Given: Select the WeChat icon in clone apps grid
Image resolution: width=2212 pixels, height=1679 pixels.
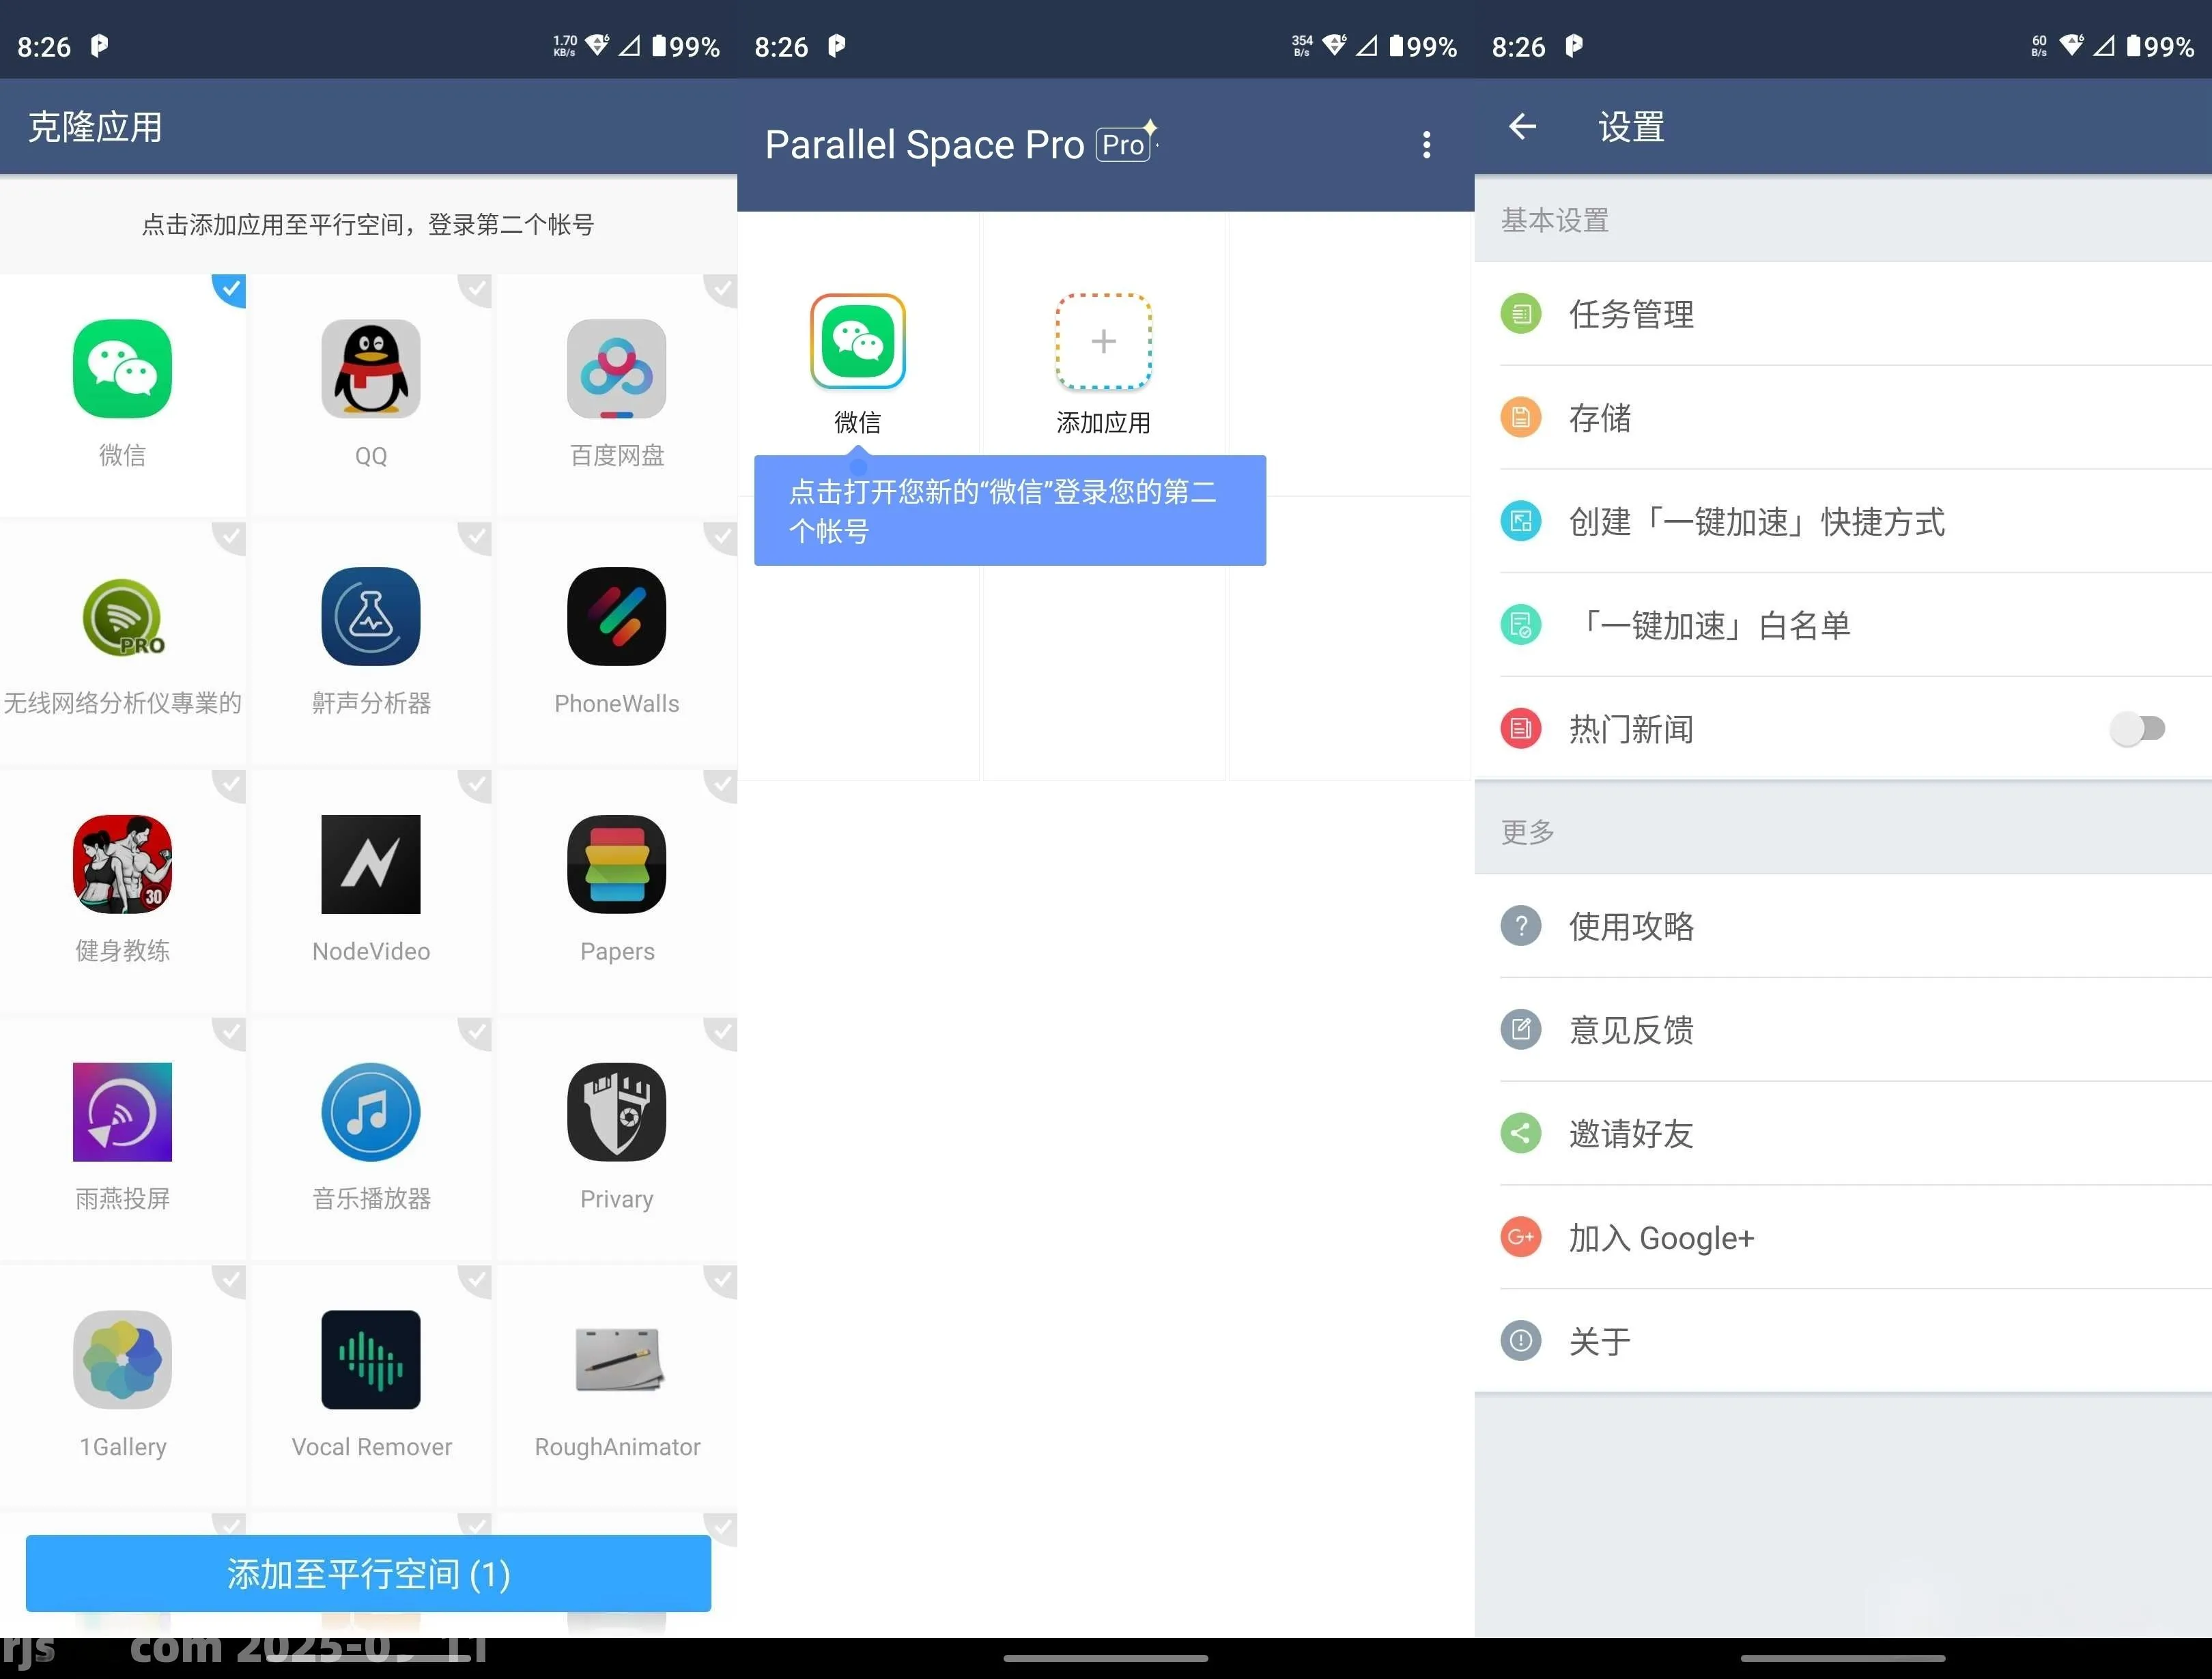Looking at the screenshot, I should coord(122,368).
